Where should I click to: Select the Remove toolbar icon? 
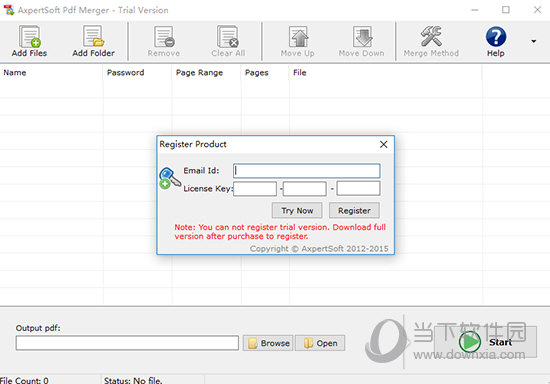[x=164, y=41]
